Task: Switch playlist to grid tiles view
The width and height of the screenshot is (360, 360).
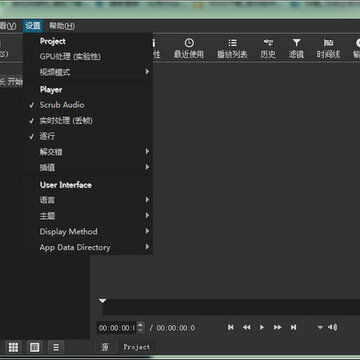Action: (x=13, y=347)
